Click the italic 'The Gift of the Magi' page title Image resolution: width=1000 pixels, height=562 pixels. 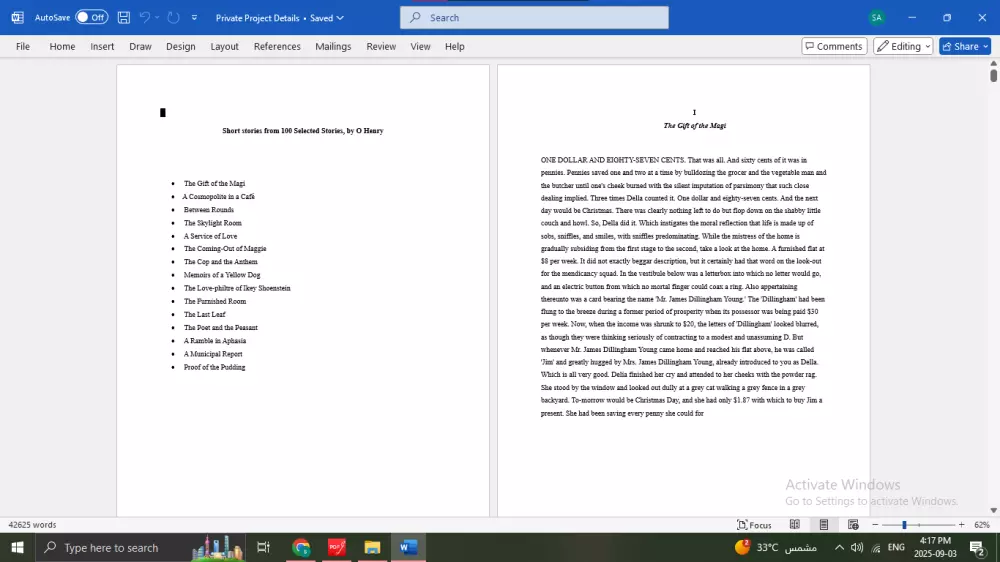(695, 125)
